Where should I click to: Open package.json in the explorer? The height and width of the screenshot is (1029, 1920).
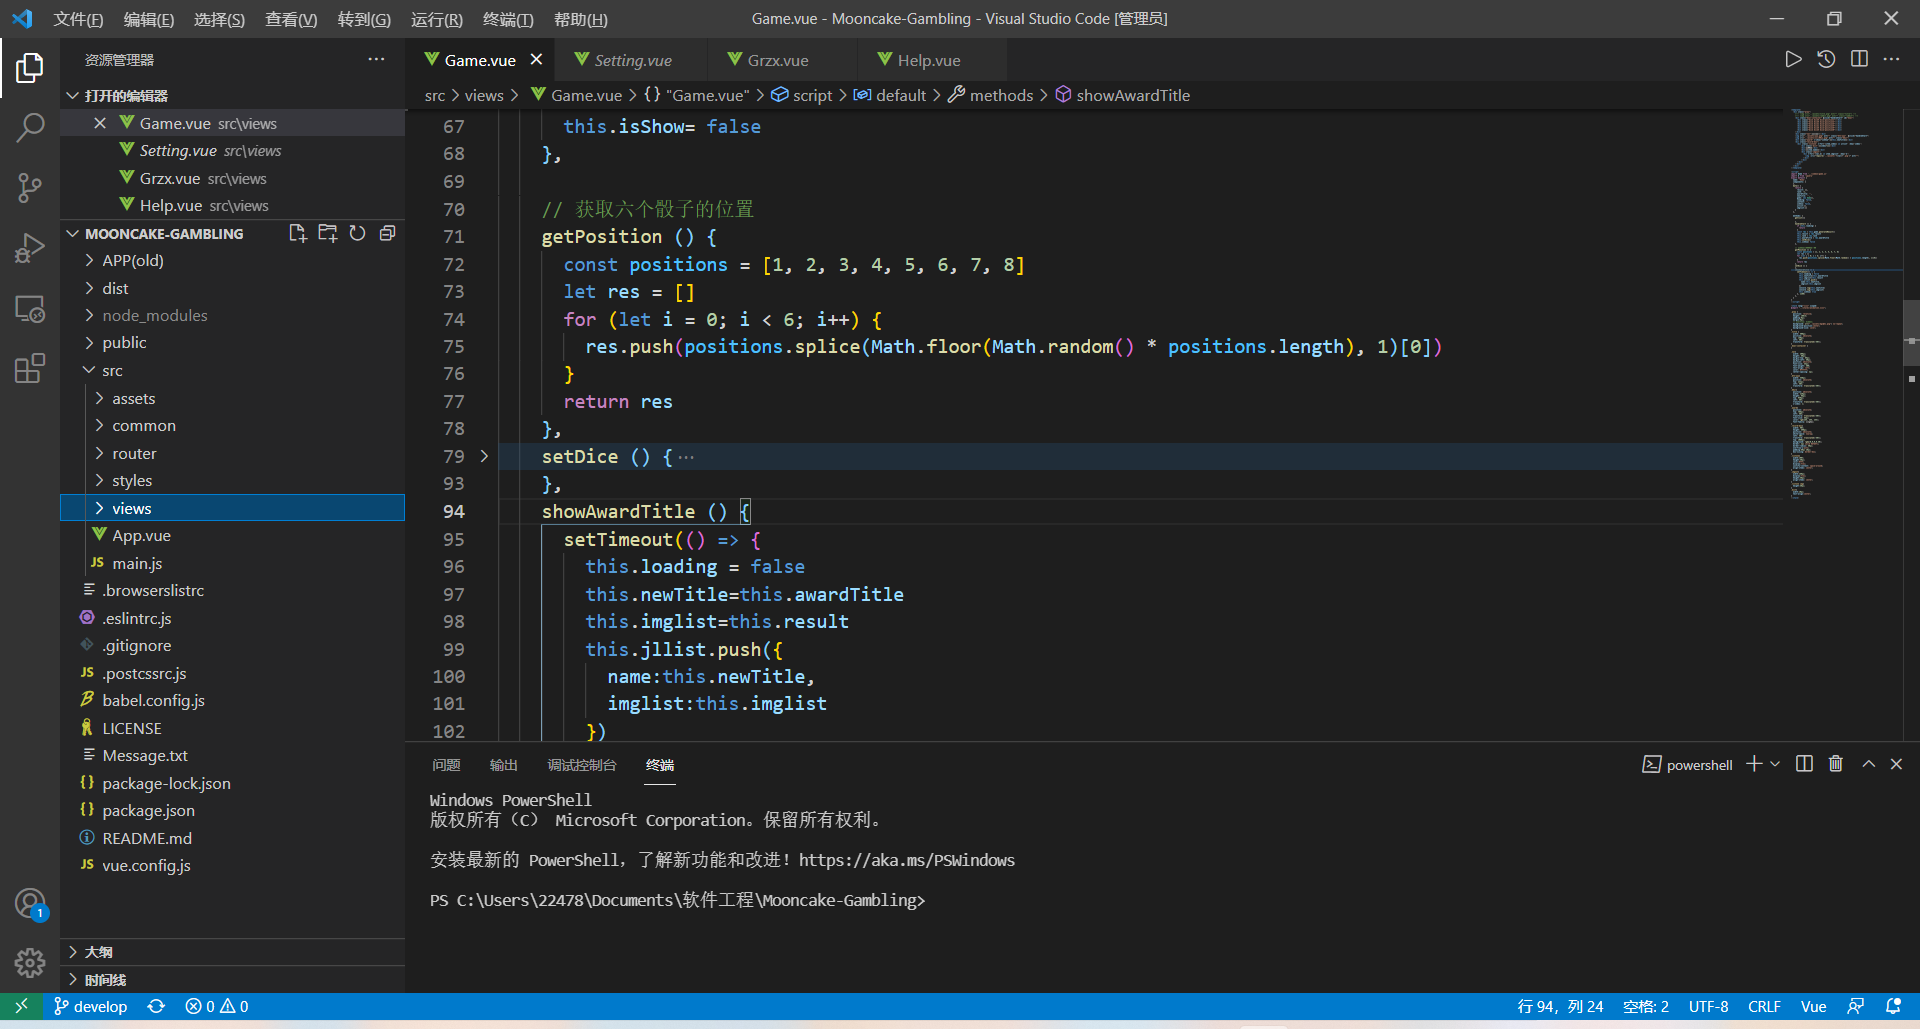point(148,810)
